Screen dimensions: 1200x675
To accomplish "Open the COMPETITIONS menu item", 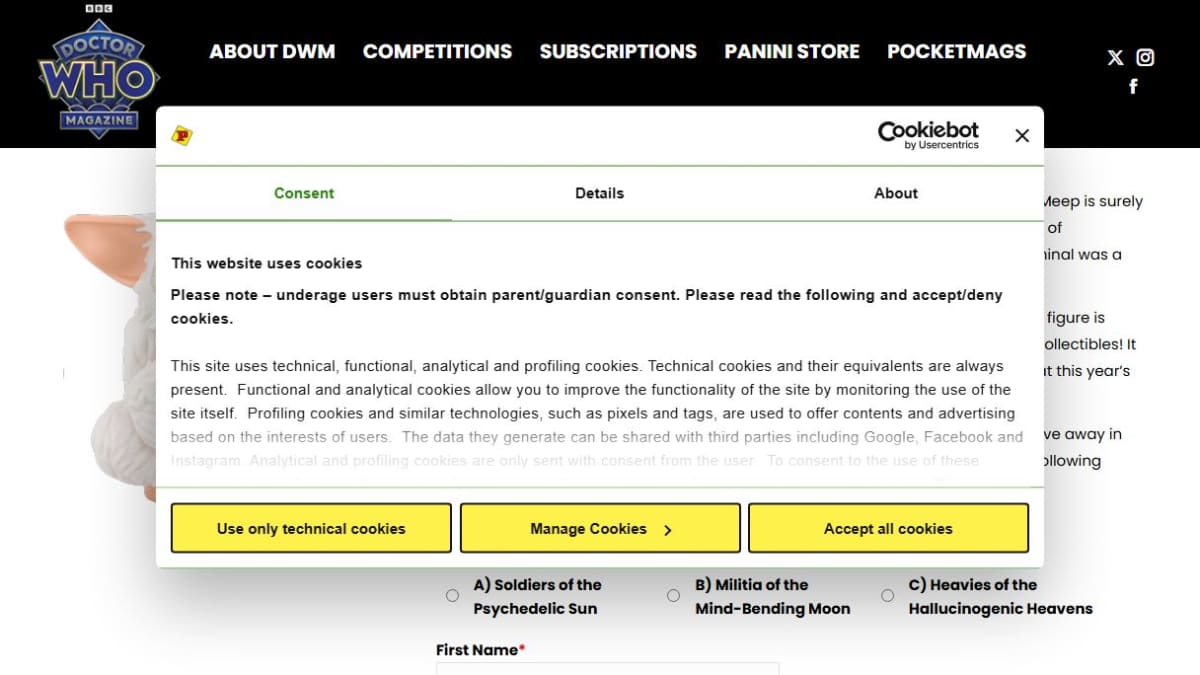I will tap(437, 51).
